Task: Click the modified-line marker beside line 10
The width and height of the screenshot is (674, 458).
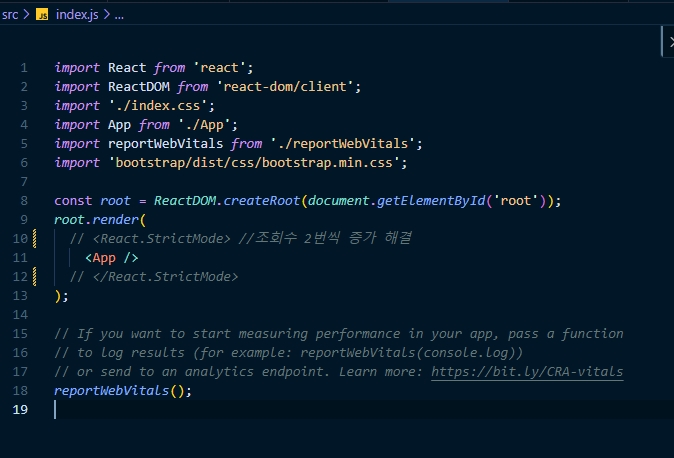Action: click(x=35, y=239)
